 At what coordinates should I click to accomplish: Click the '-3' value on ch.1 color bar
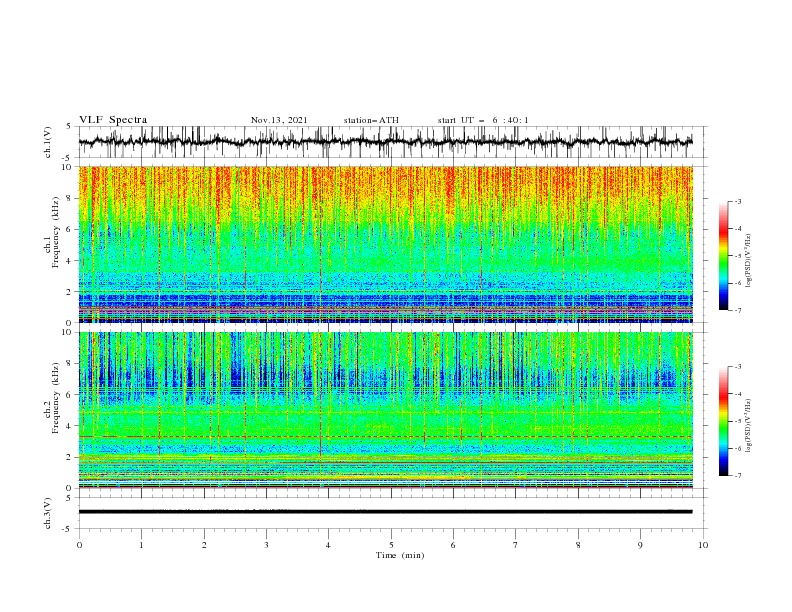coord(737,201)
